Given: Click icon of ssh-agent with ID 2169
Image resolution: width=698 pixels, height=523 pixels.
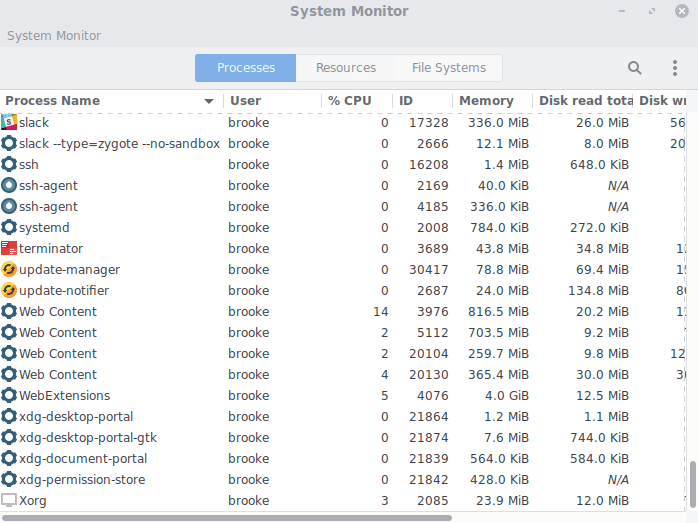Looking at the screenshot, I should (x=9, y=185).
